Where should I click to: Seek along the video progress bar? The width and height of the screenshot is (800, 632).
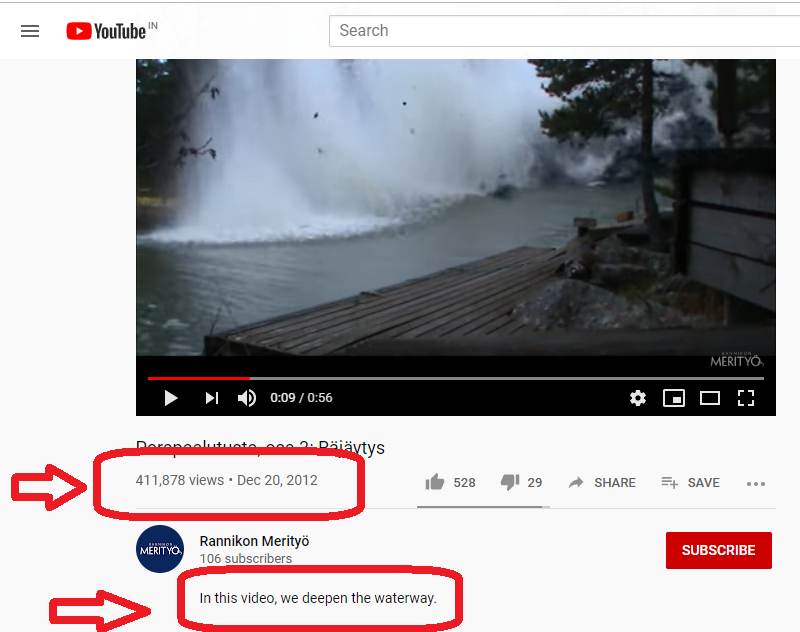[456, 378]
